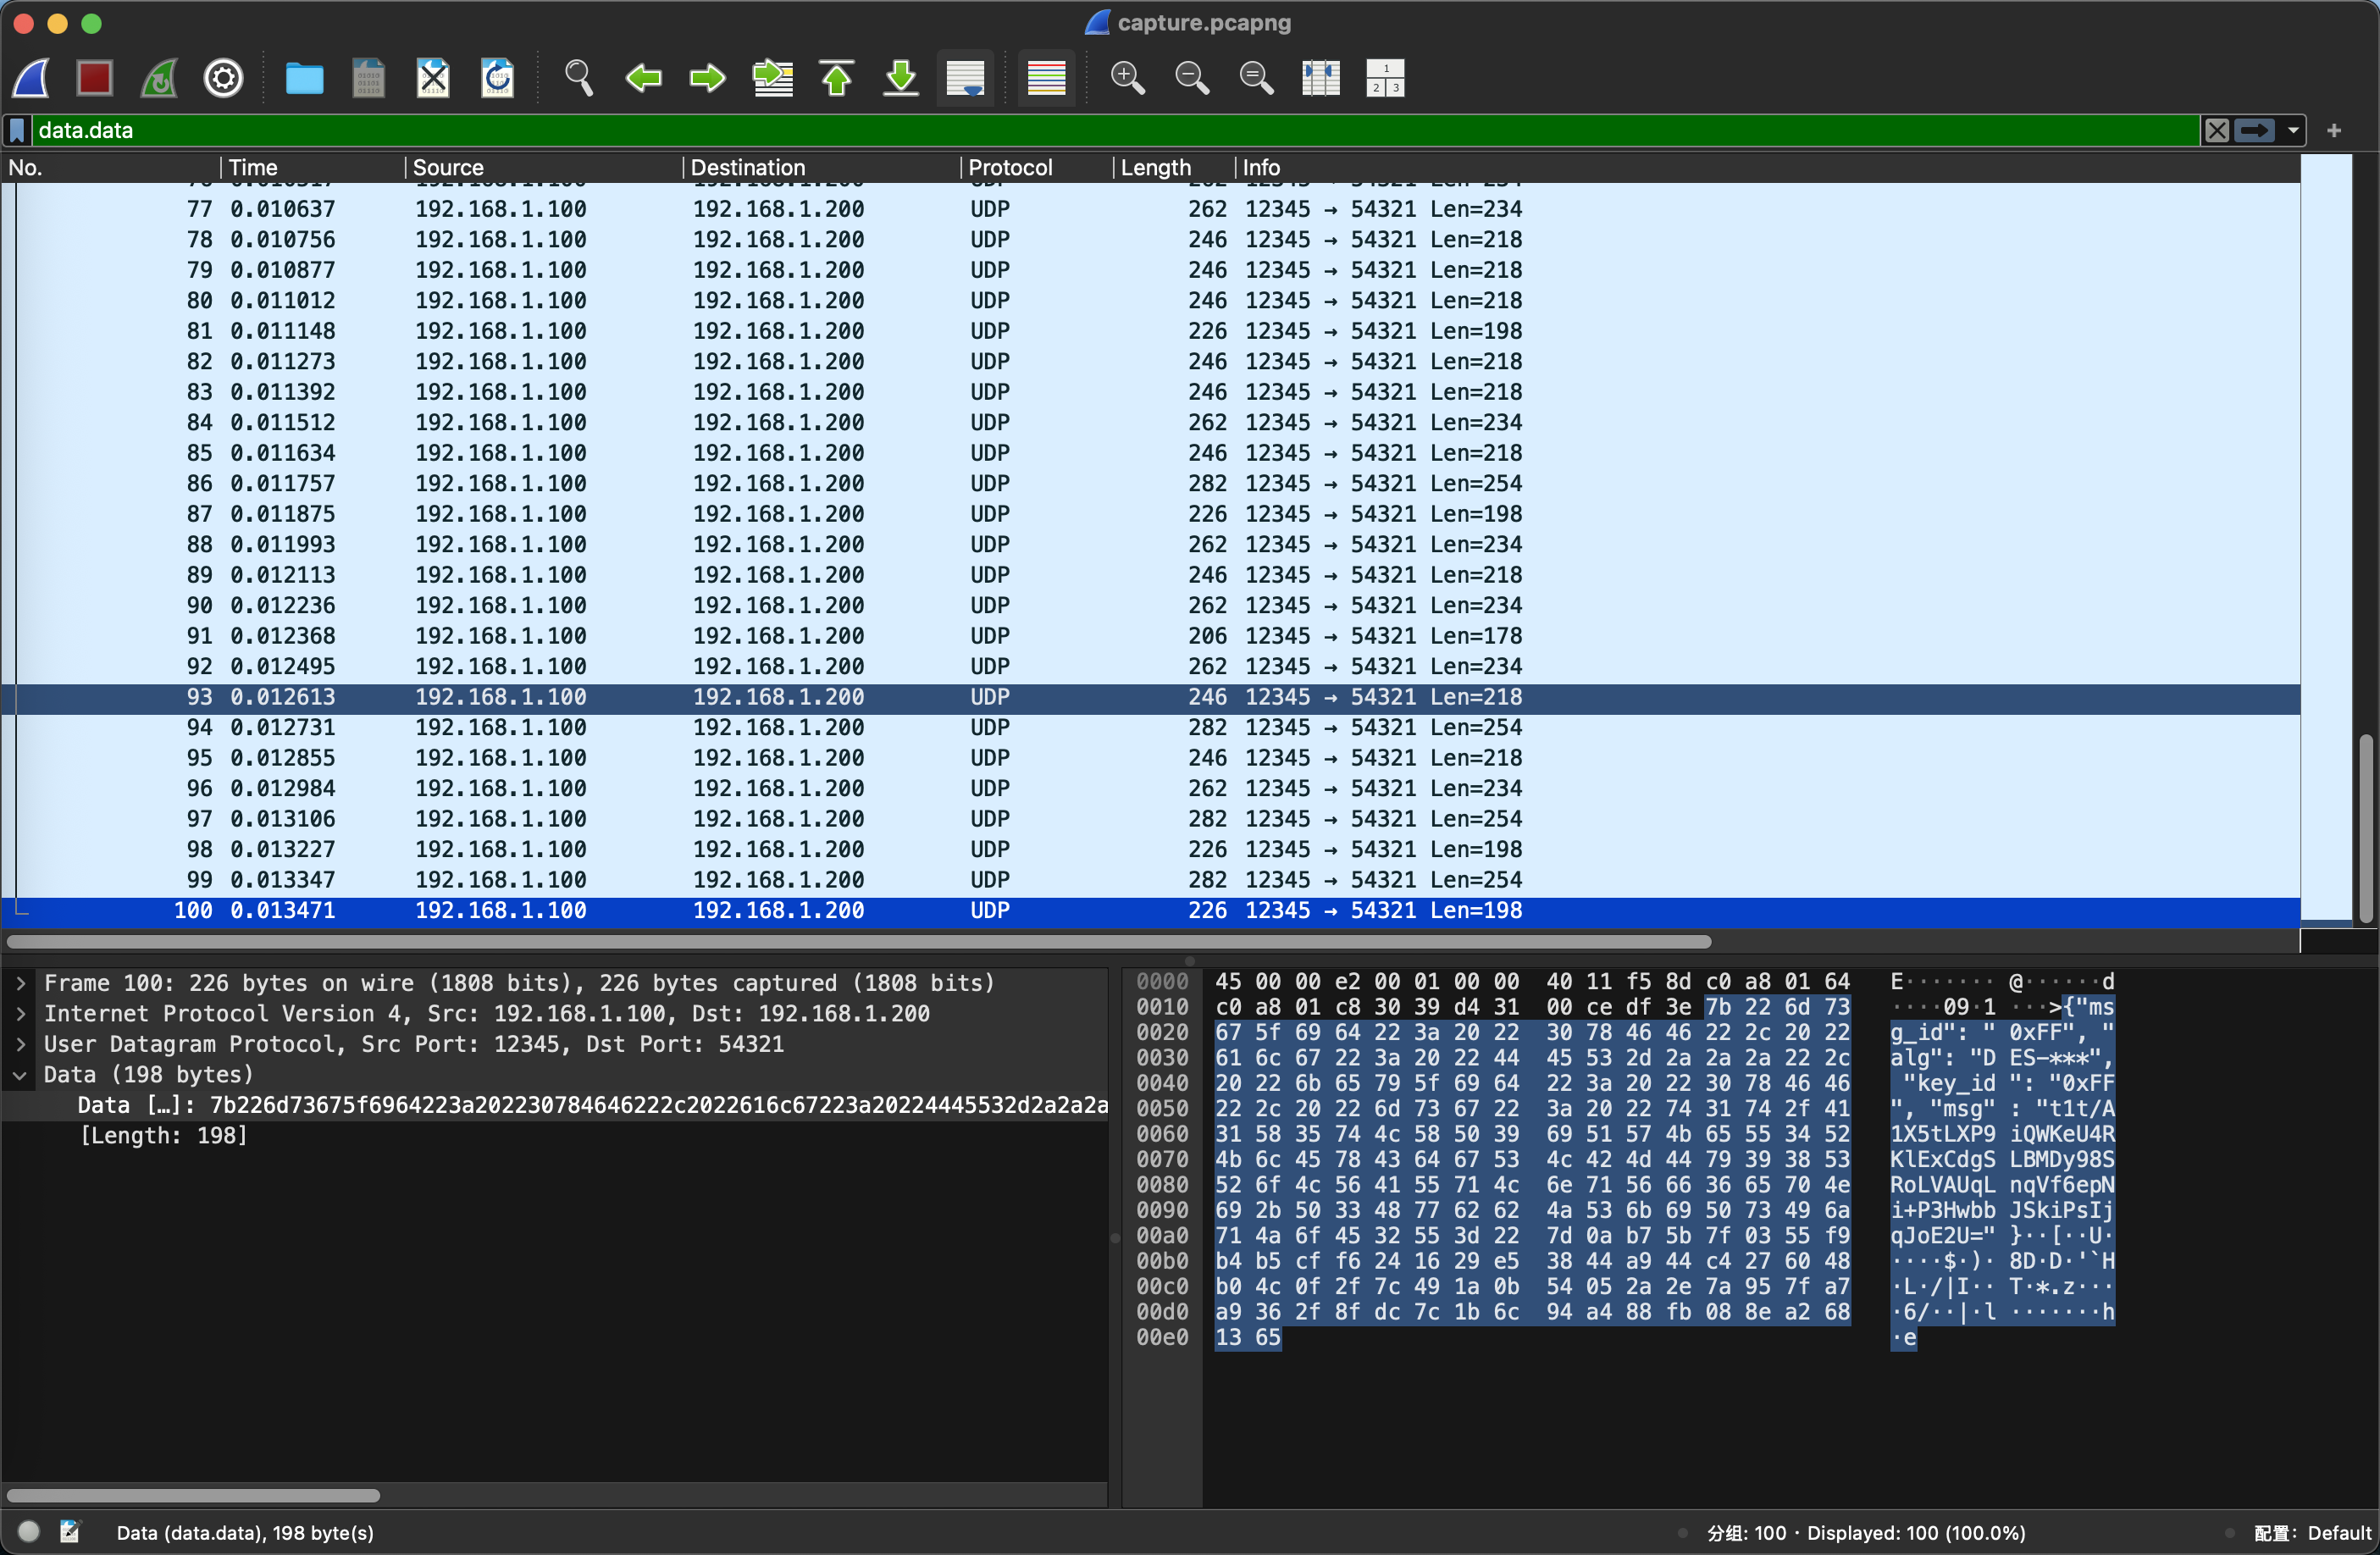
Task: Select packet 86 at time 0.011757
Action: coord(1150,483)
